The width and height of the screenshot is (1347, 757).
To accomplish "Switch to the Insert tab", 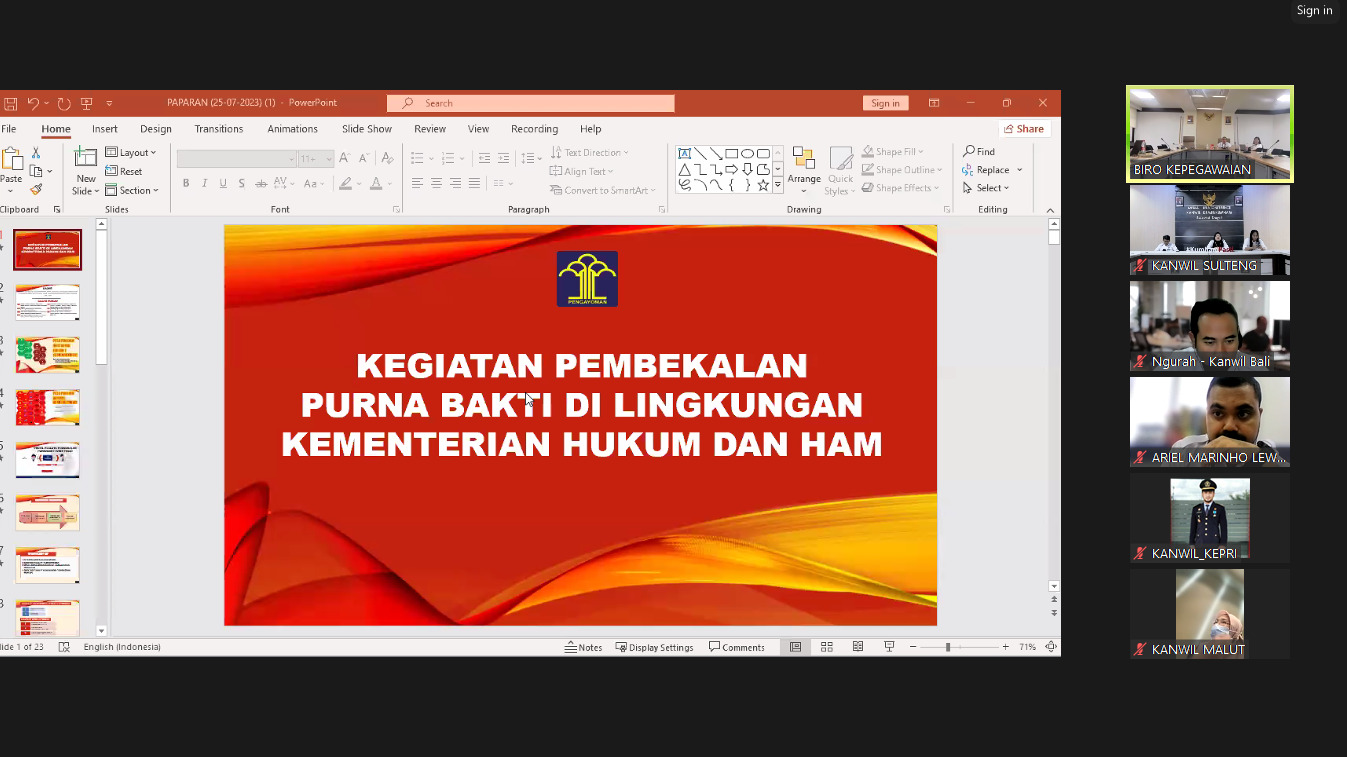I will [104, 128].
